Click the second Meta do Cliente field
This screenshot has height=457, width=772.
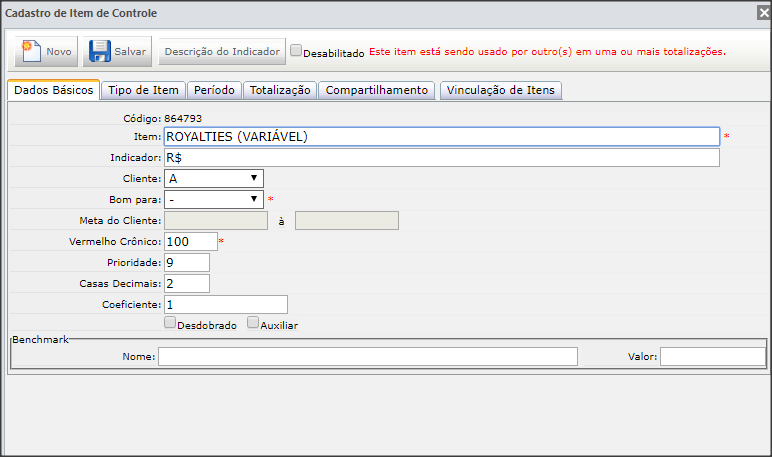pos(347,221)
